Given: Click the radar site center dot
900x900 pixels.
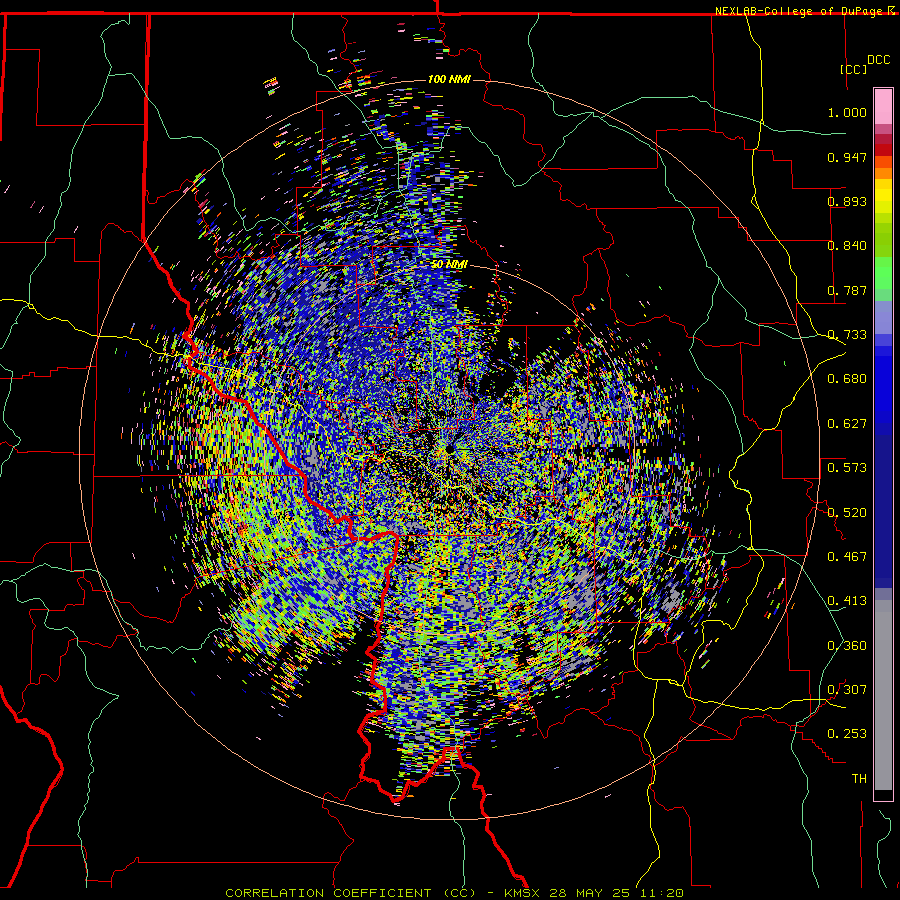Looking at the screenshot, I should [449, 449].
